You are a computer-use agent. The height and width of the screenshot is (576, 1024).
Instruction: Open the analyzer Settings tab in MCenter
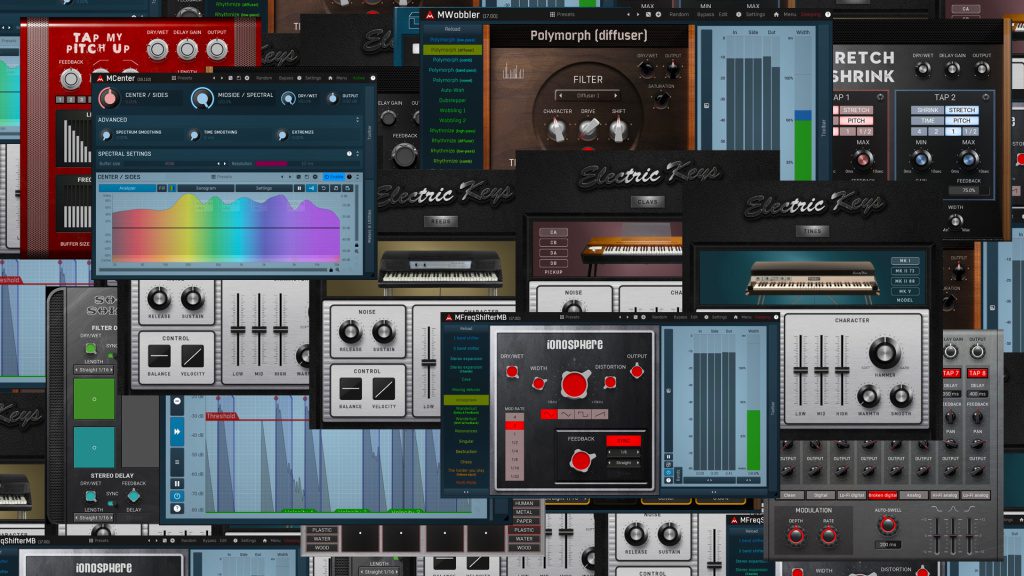tap(264, 188)
